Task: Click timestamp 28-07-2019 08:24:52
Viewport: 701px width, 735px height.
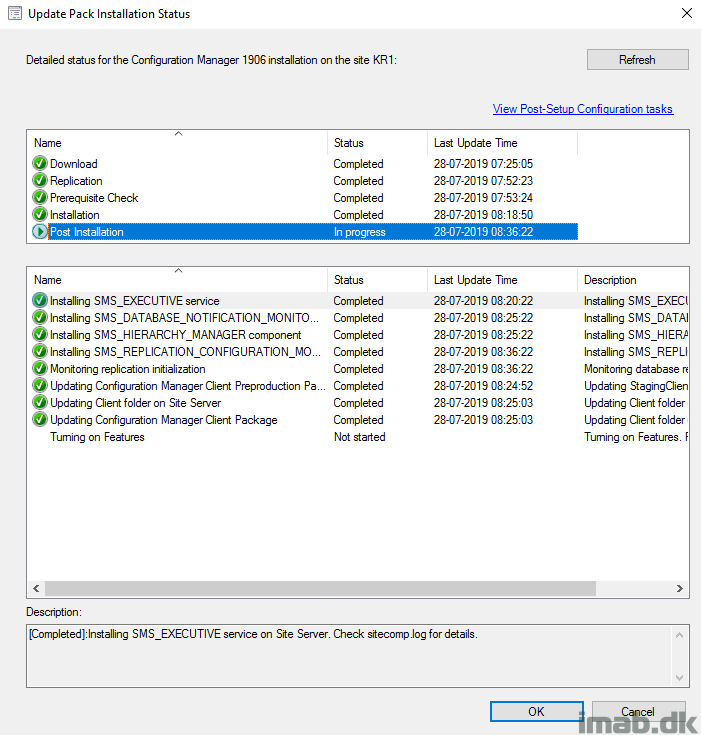Action: tap(483, 385)
